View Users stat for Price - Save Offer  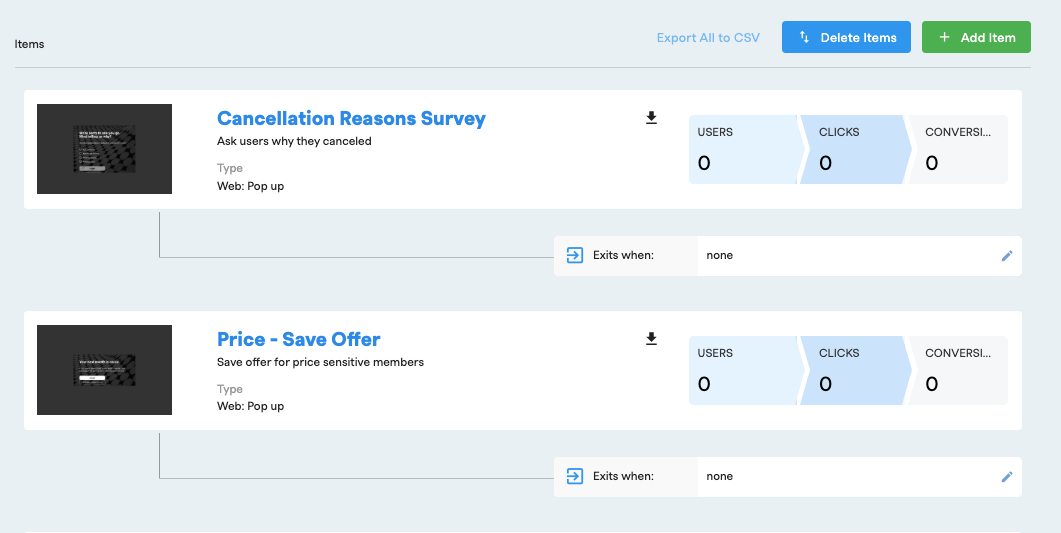(742, 371)
